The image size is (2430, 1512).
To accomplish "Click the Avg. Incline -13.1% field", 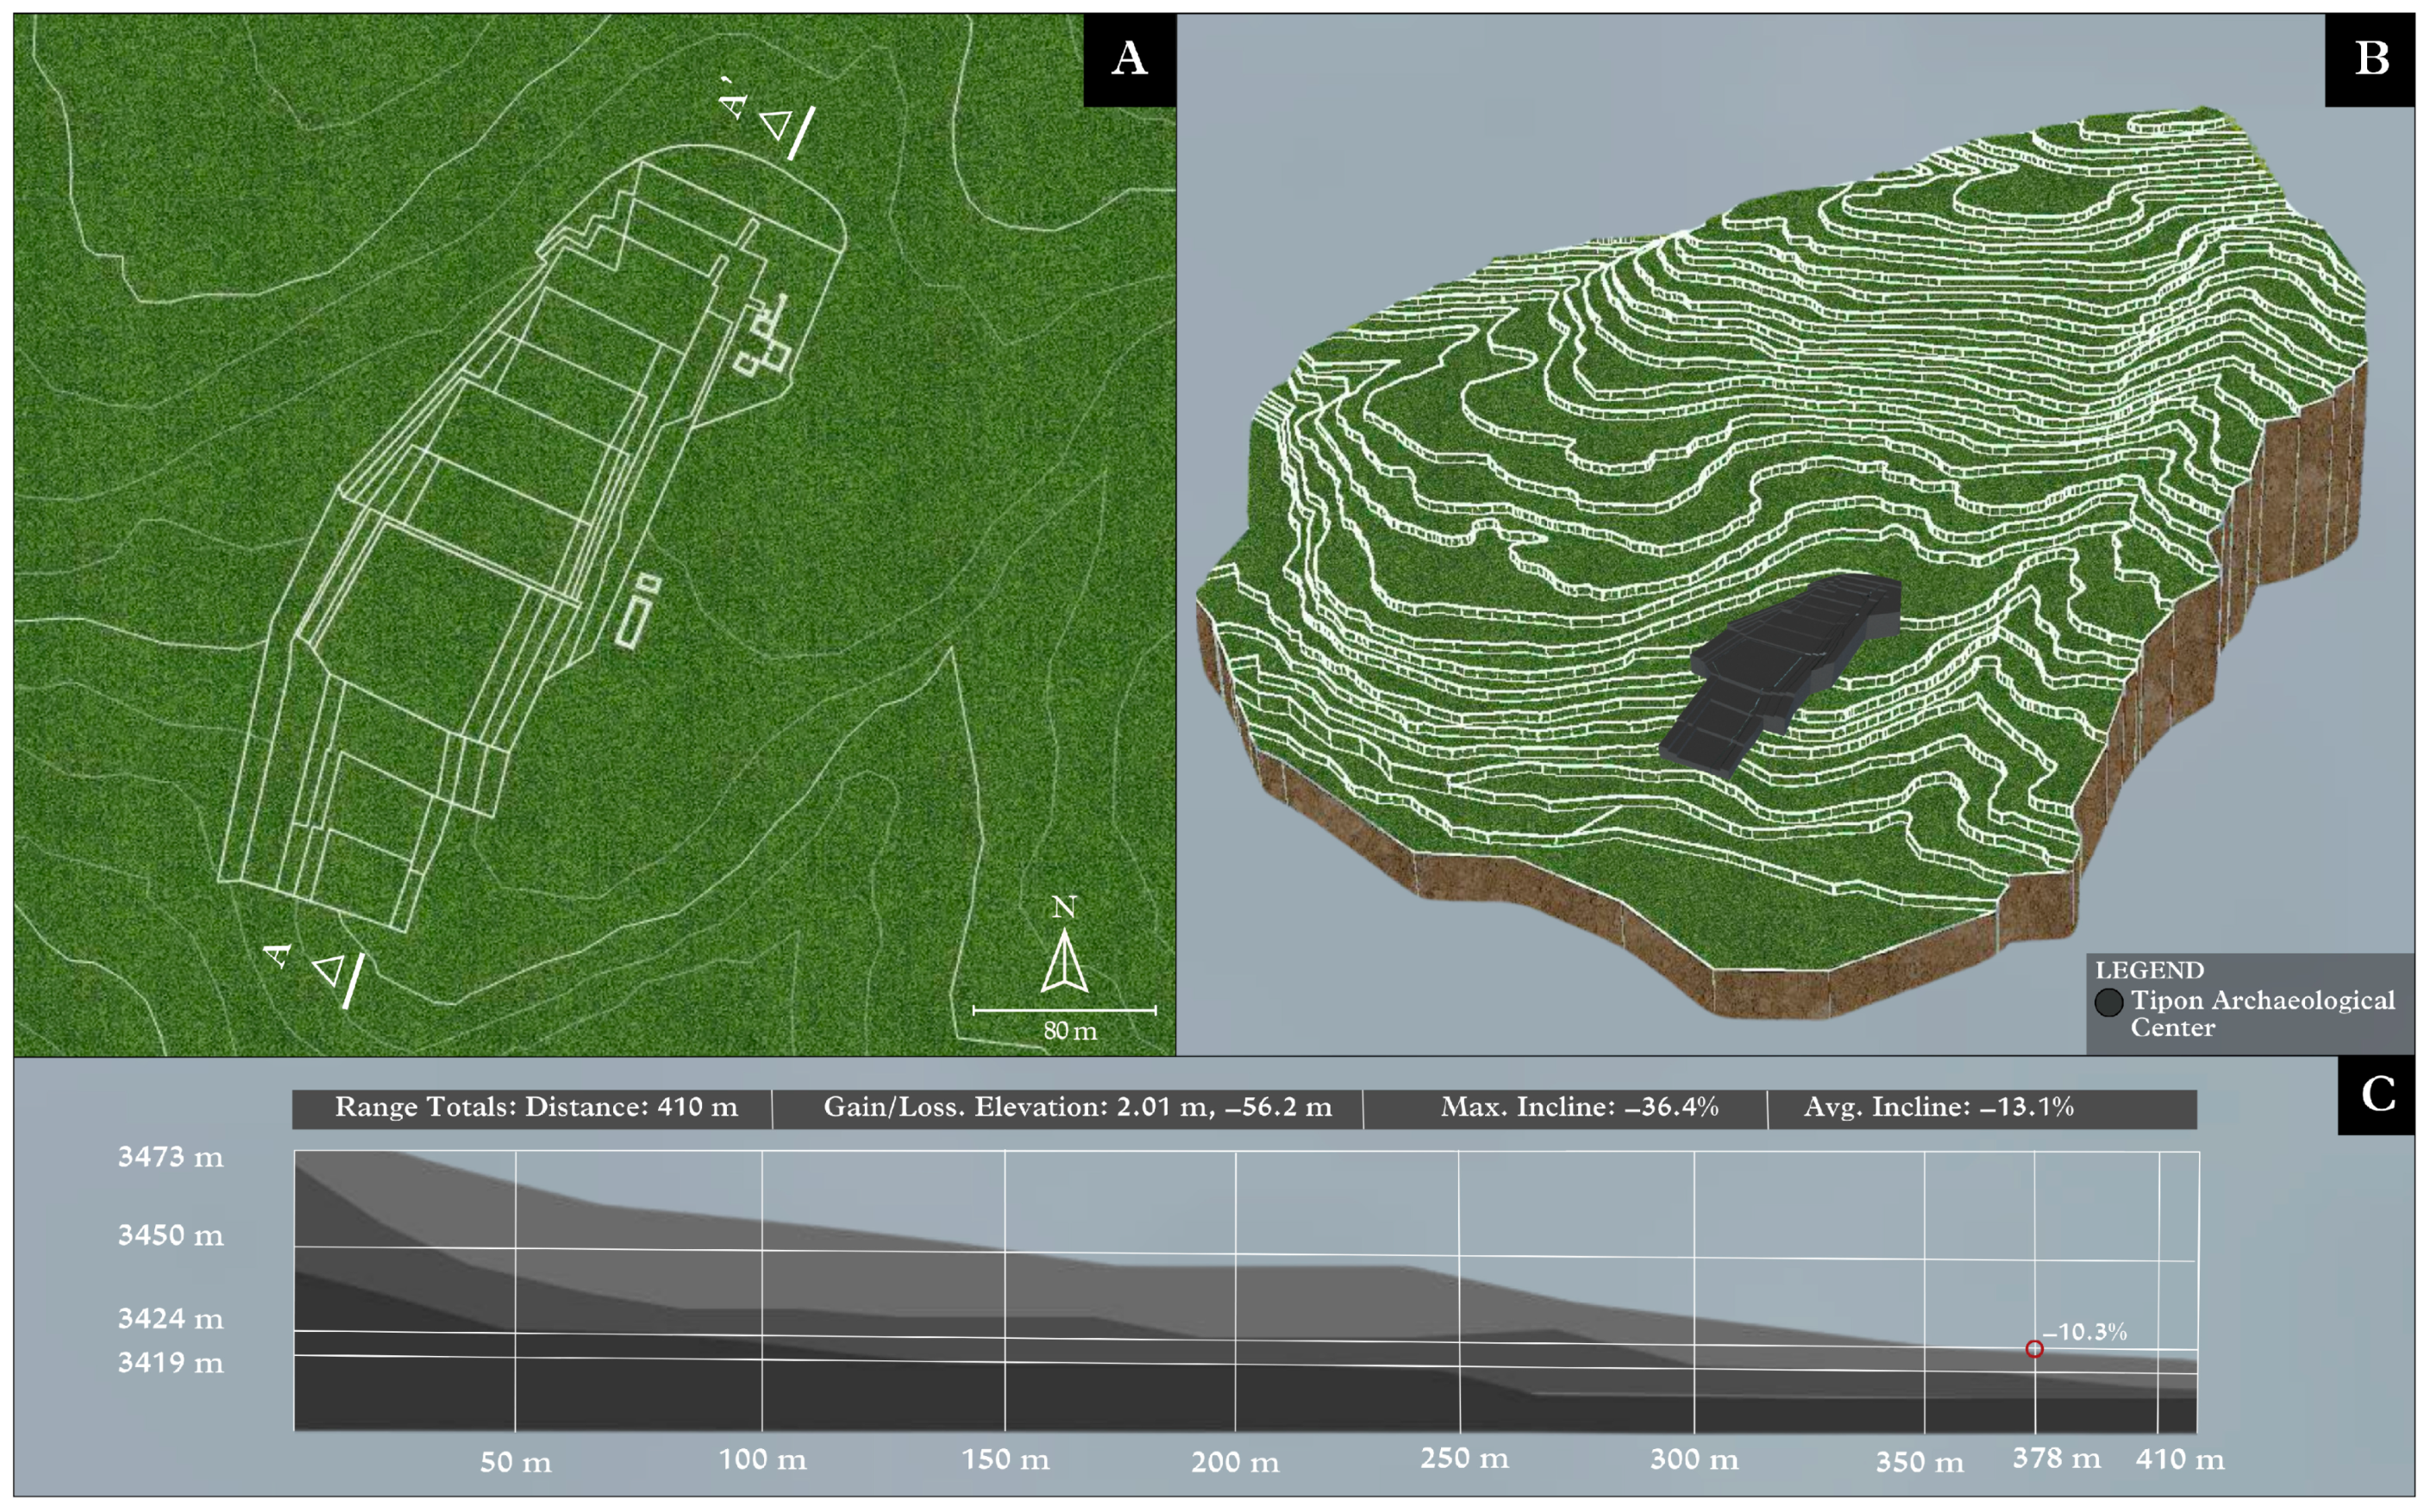I will tap(1938, 1107).
